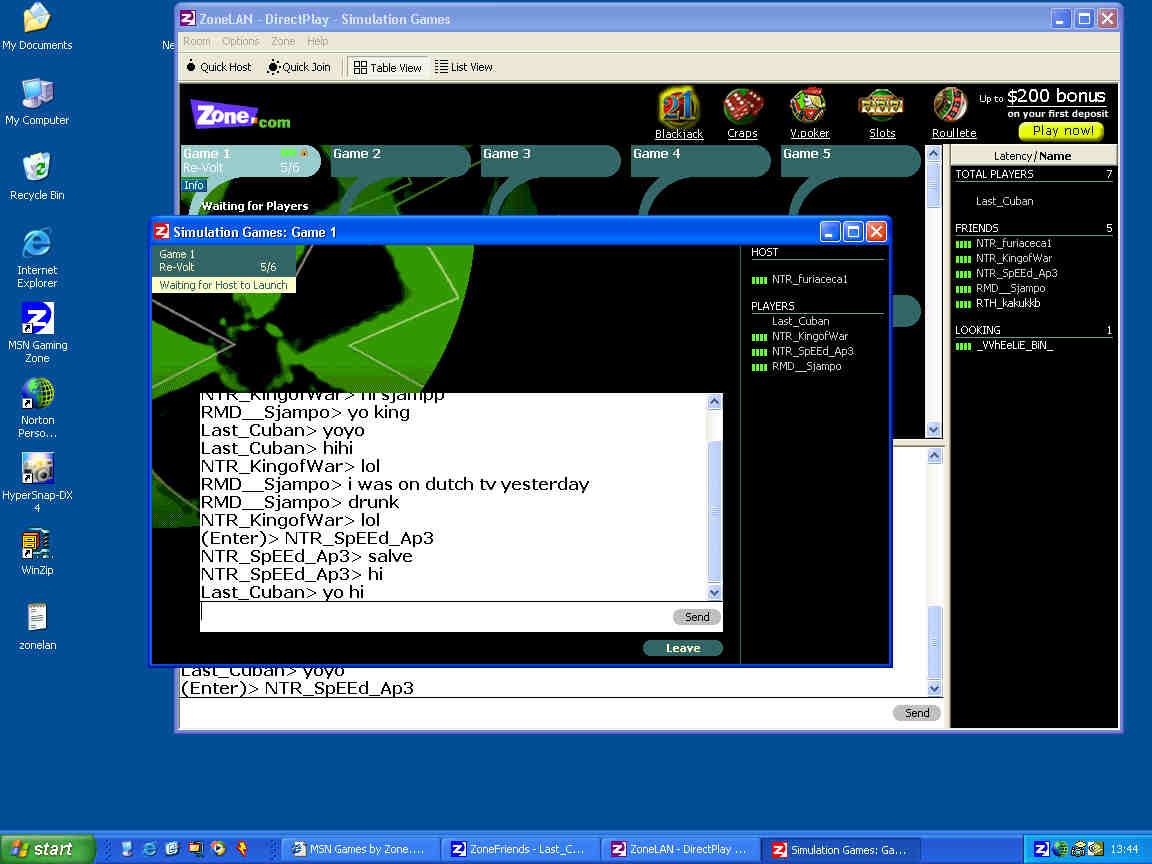1152x864 pixels.
Task: Click Quick Join toolbar button
Action: 299,67
